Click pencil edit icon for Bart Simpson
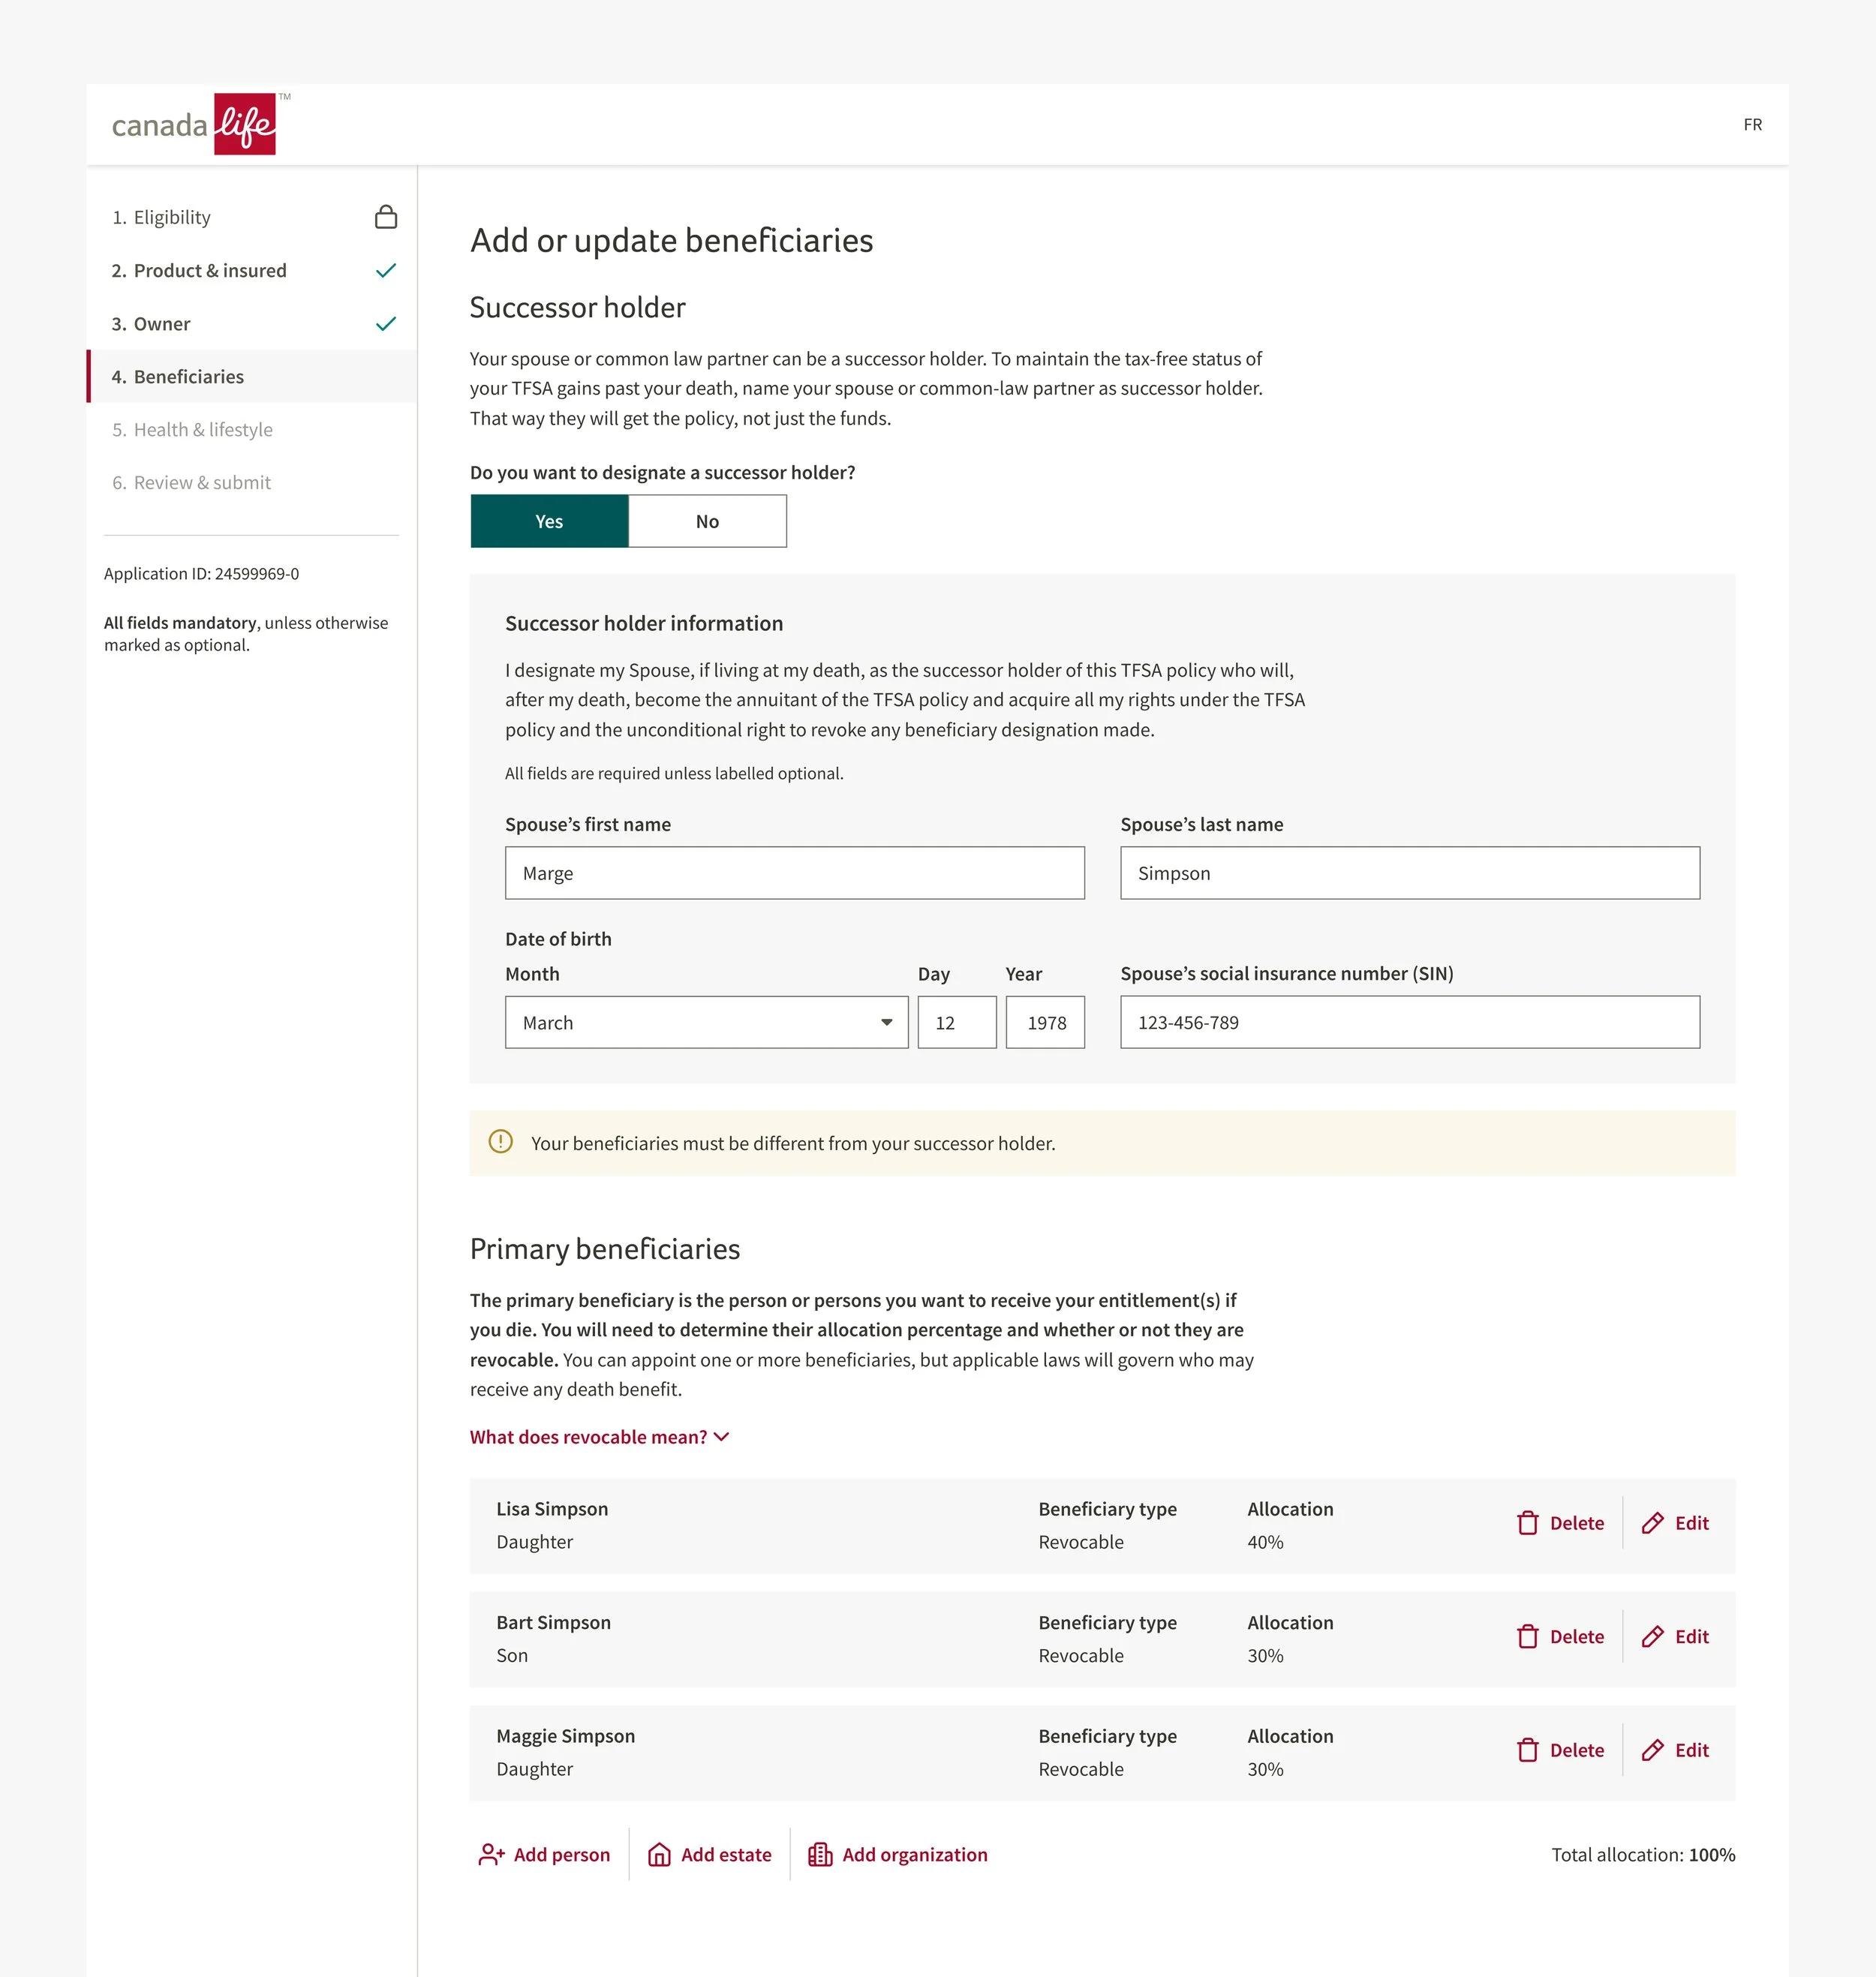1876x1977 pixels. point(1652,1636)
